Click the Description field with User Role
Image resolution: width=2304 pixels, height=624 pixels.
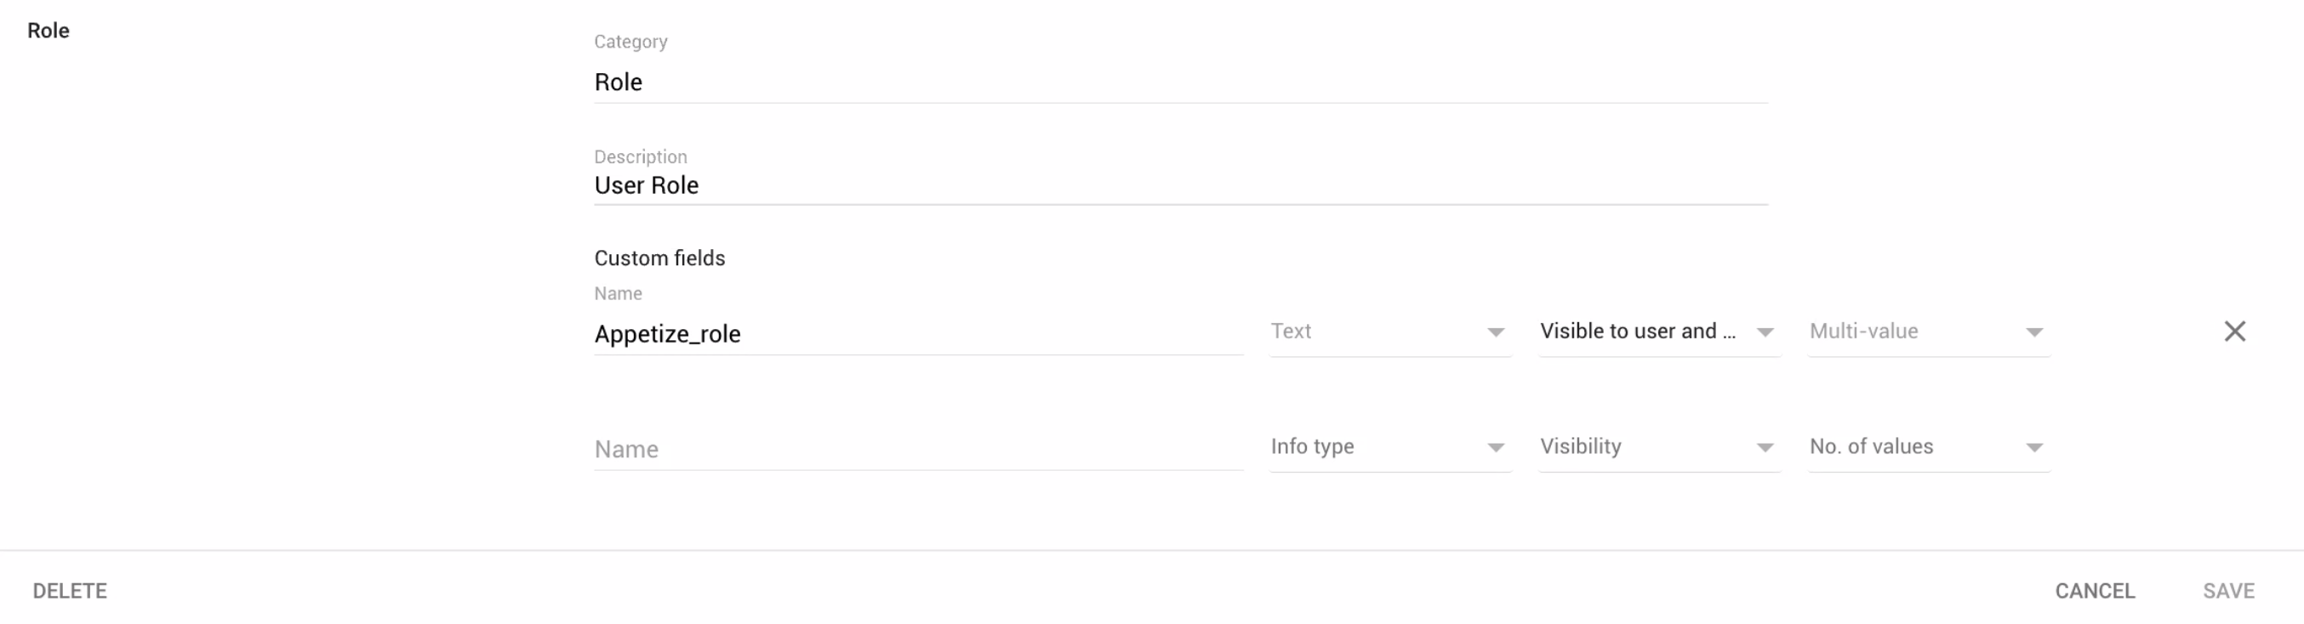tap(1180, 185)
